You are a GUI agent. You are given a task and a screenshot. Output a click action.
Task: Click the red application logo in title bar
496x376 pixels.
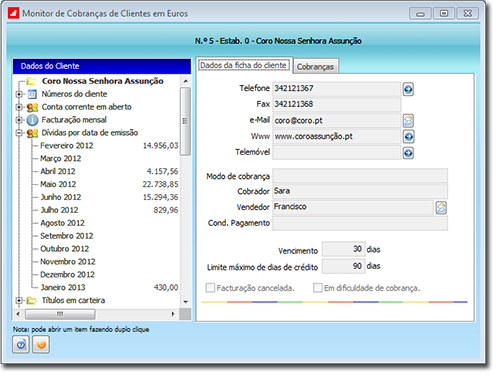(x=14, y=14)
